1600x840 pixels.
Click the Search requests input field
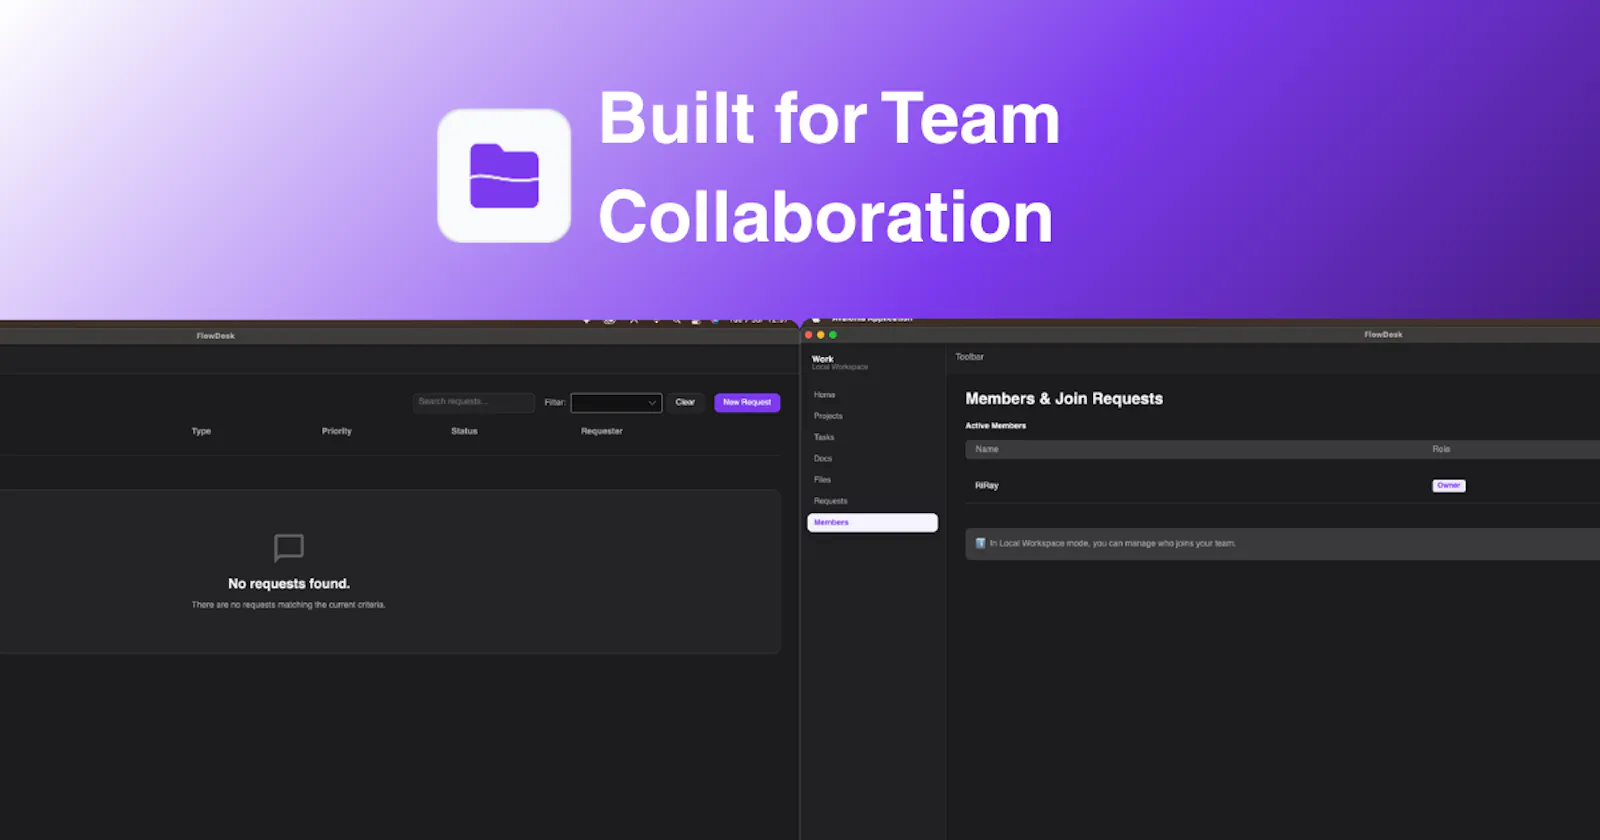pyautogui.click(x=474, y=402)
